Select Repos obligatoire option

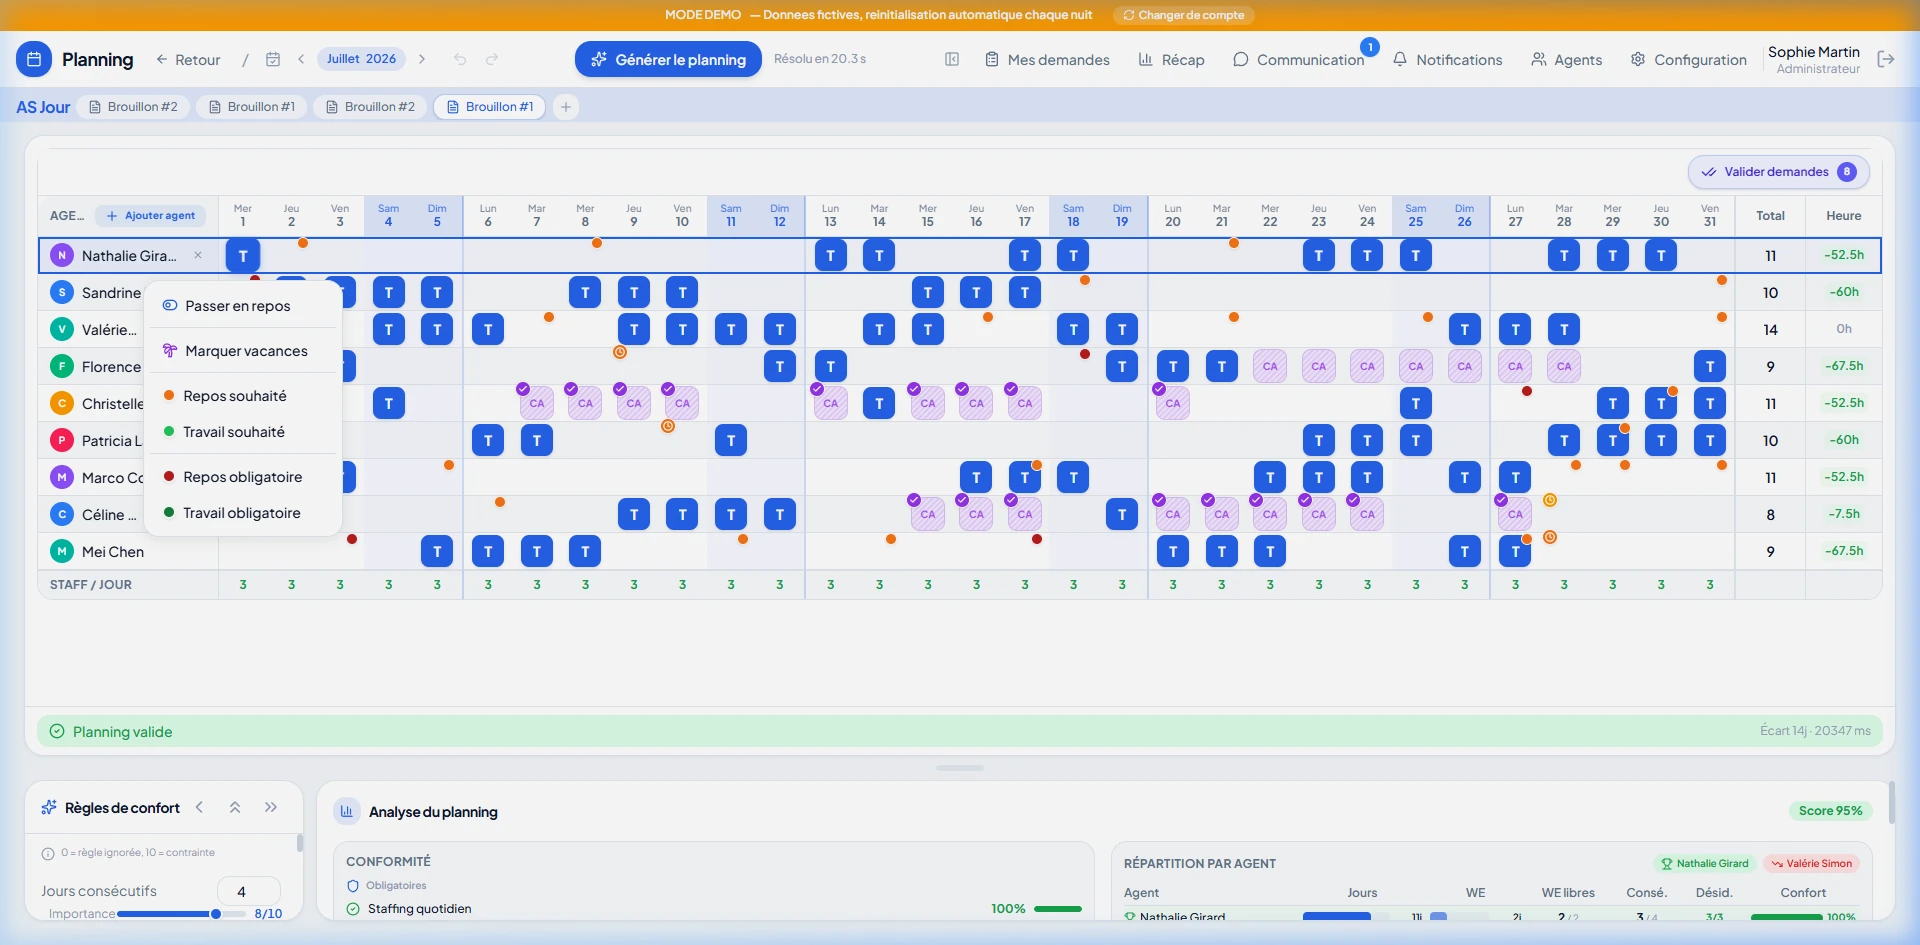[243, 477]
